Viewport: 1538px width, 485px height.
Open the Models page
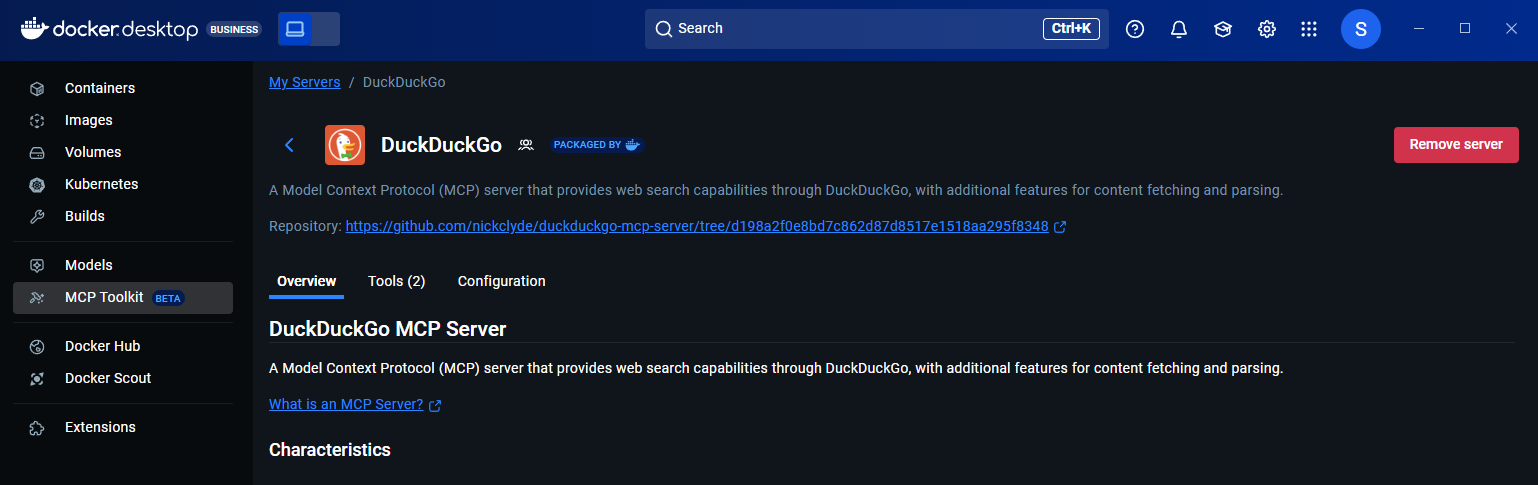click(88, 265)
